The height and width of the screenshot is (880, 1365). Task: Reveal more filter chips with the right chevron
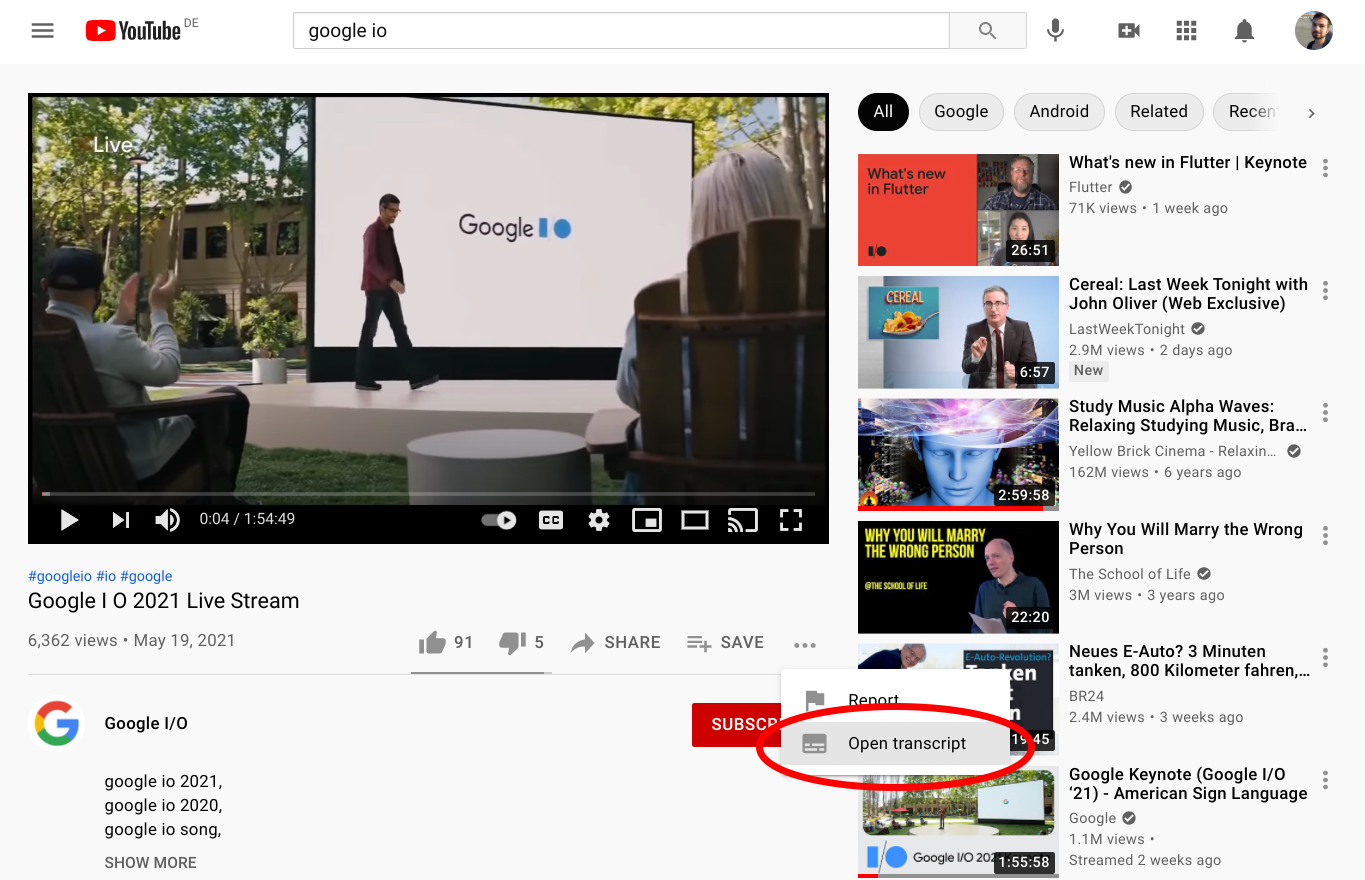coord(1311,113)
